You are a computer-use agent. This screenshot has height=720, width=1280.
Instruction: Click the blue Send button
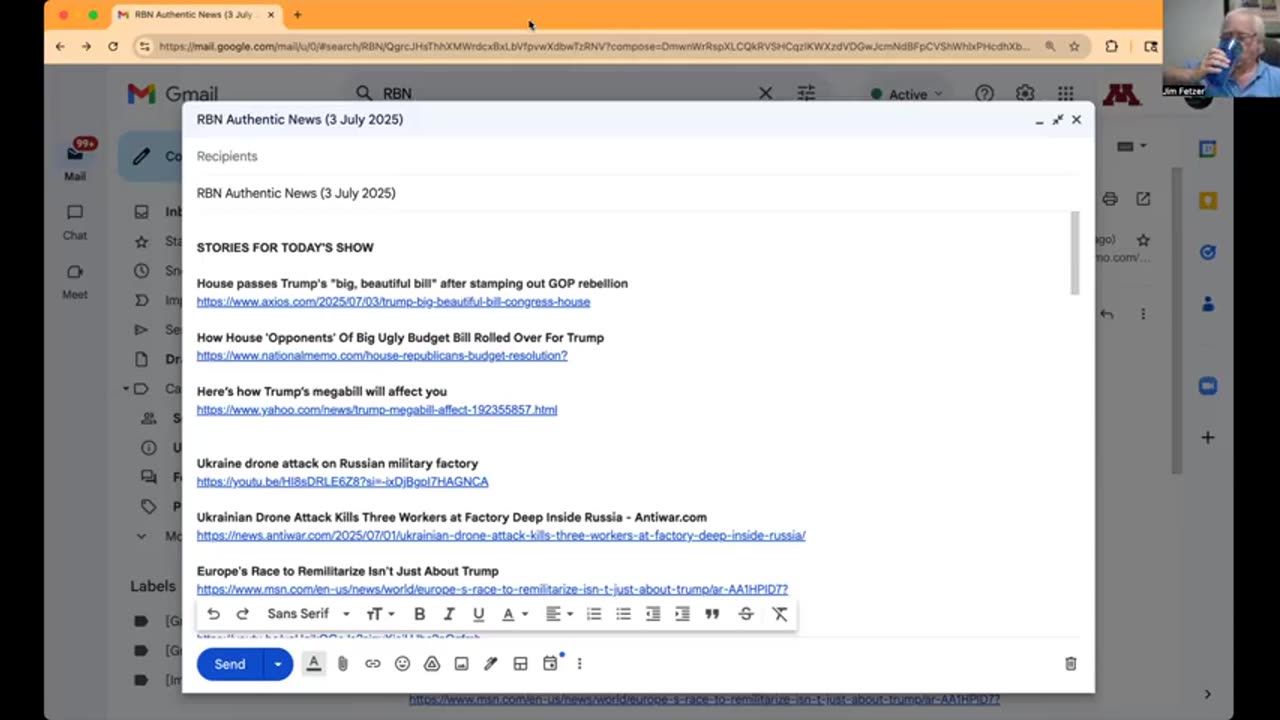coord(229,664)
